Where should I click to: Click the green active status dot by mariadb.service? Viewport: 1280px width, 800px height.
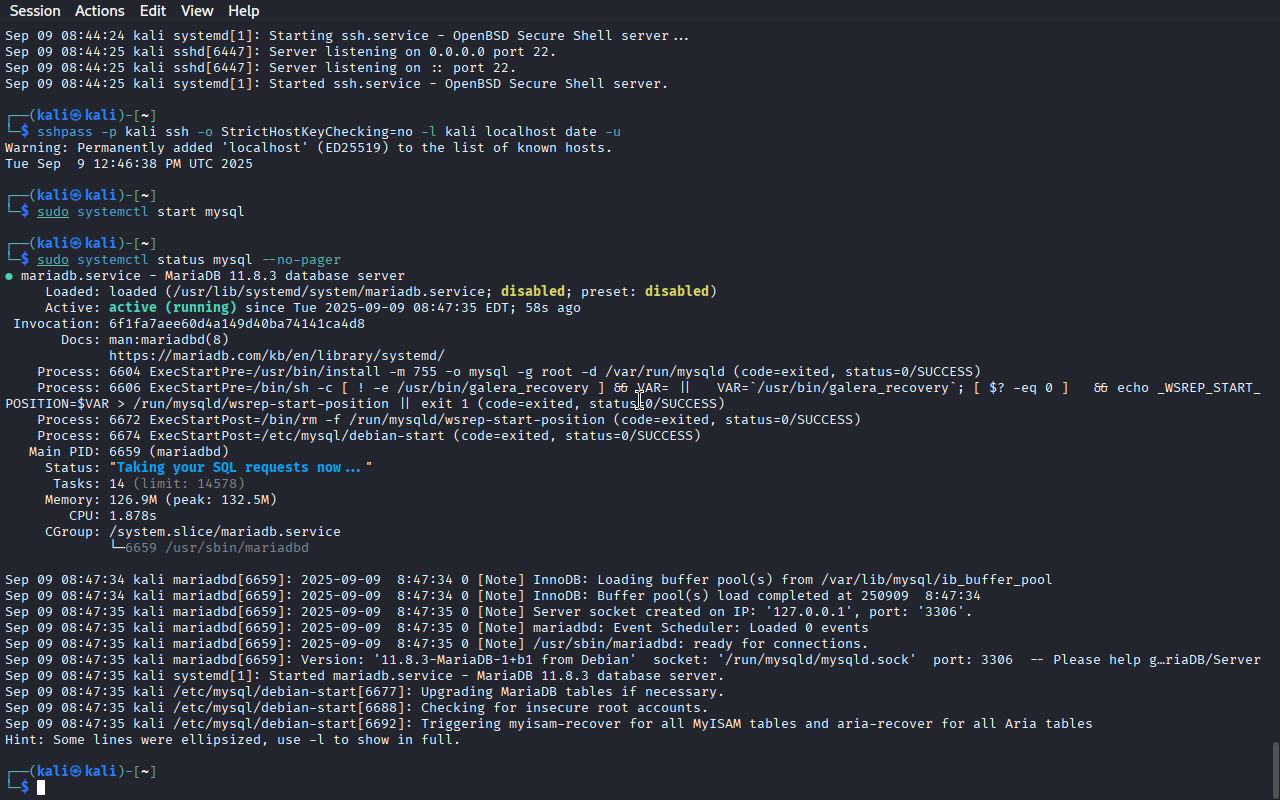[9, 276]
